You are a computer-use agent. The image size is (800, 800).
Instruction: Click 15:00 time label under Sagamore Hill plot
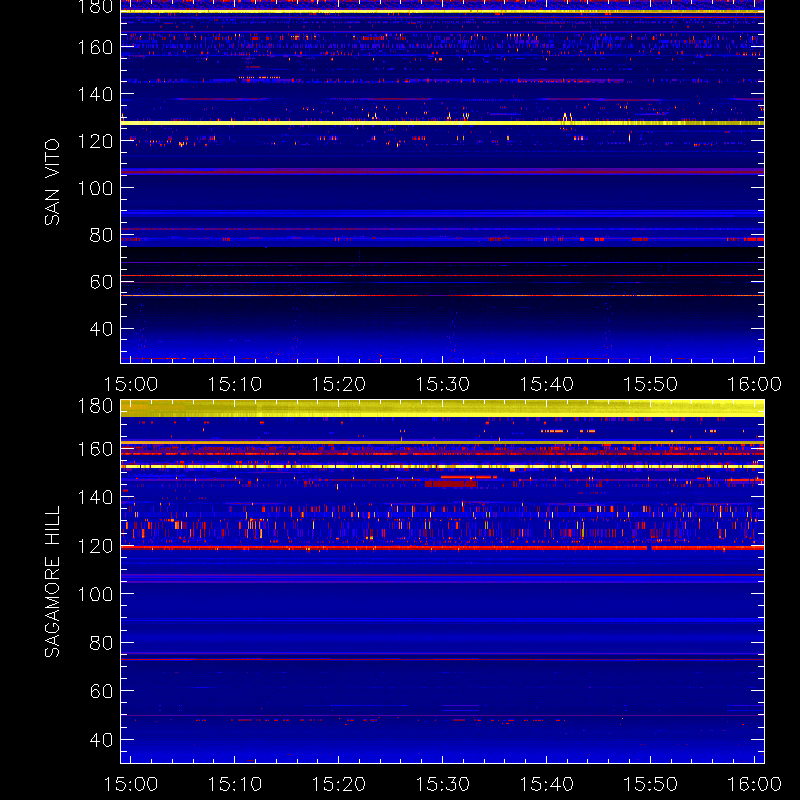pos(131,784)
